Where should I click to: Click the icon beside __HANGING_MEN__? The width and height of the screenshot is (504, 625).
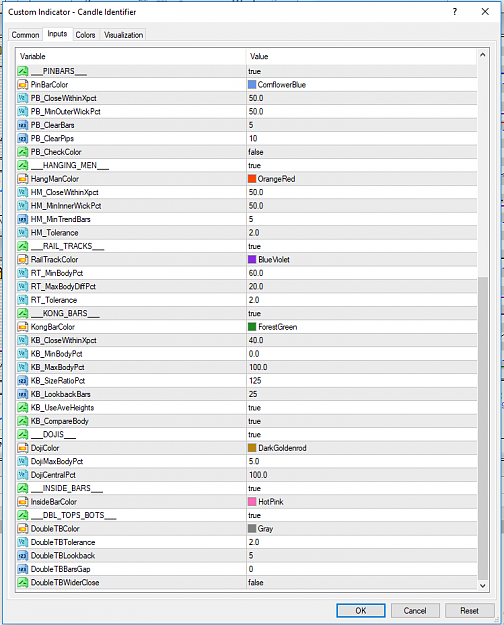(23, 165)
